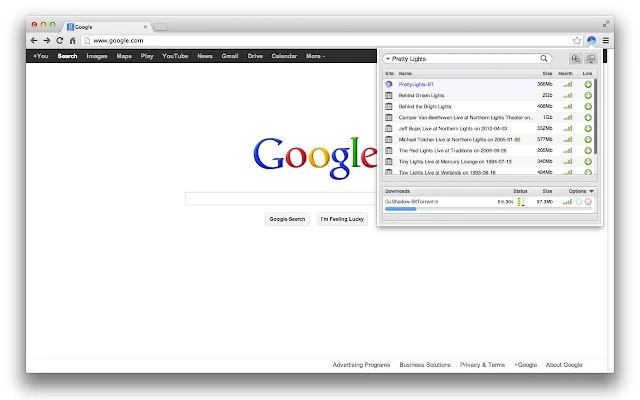Go to Maps in the Google bar
This screenshot has width=640, height=400.
pyautogui.click(x=124, y=56)
